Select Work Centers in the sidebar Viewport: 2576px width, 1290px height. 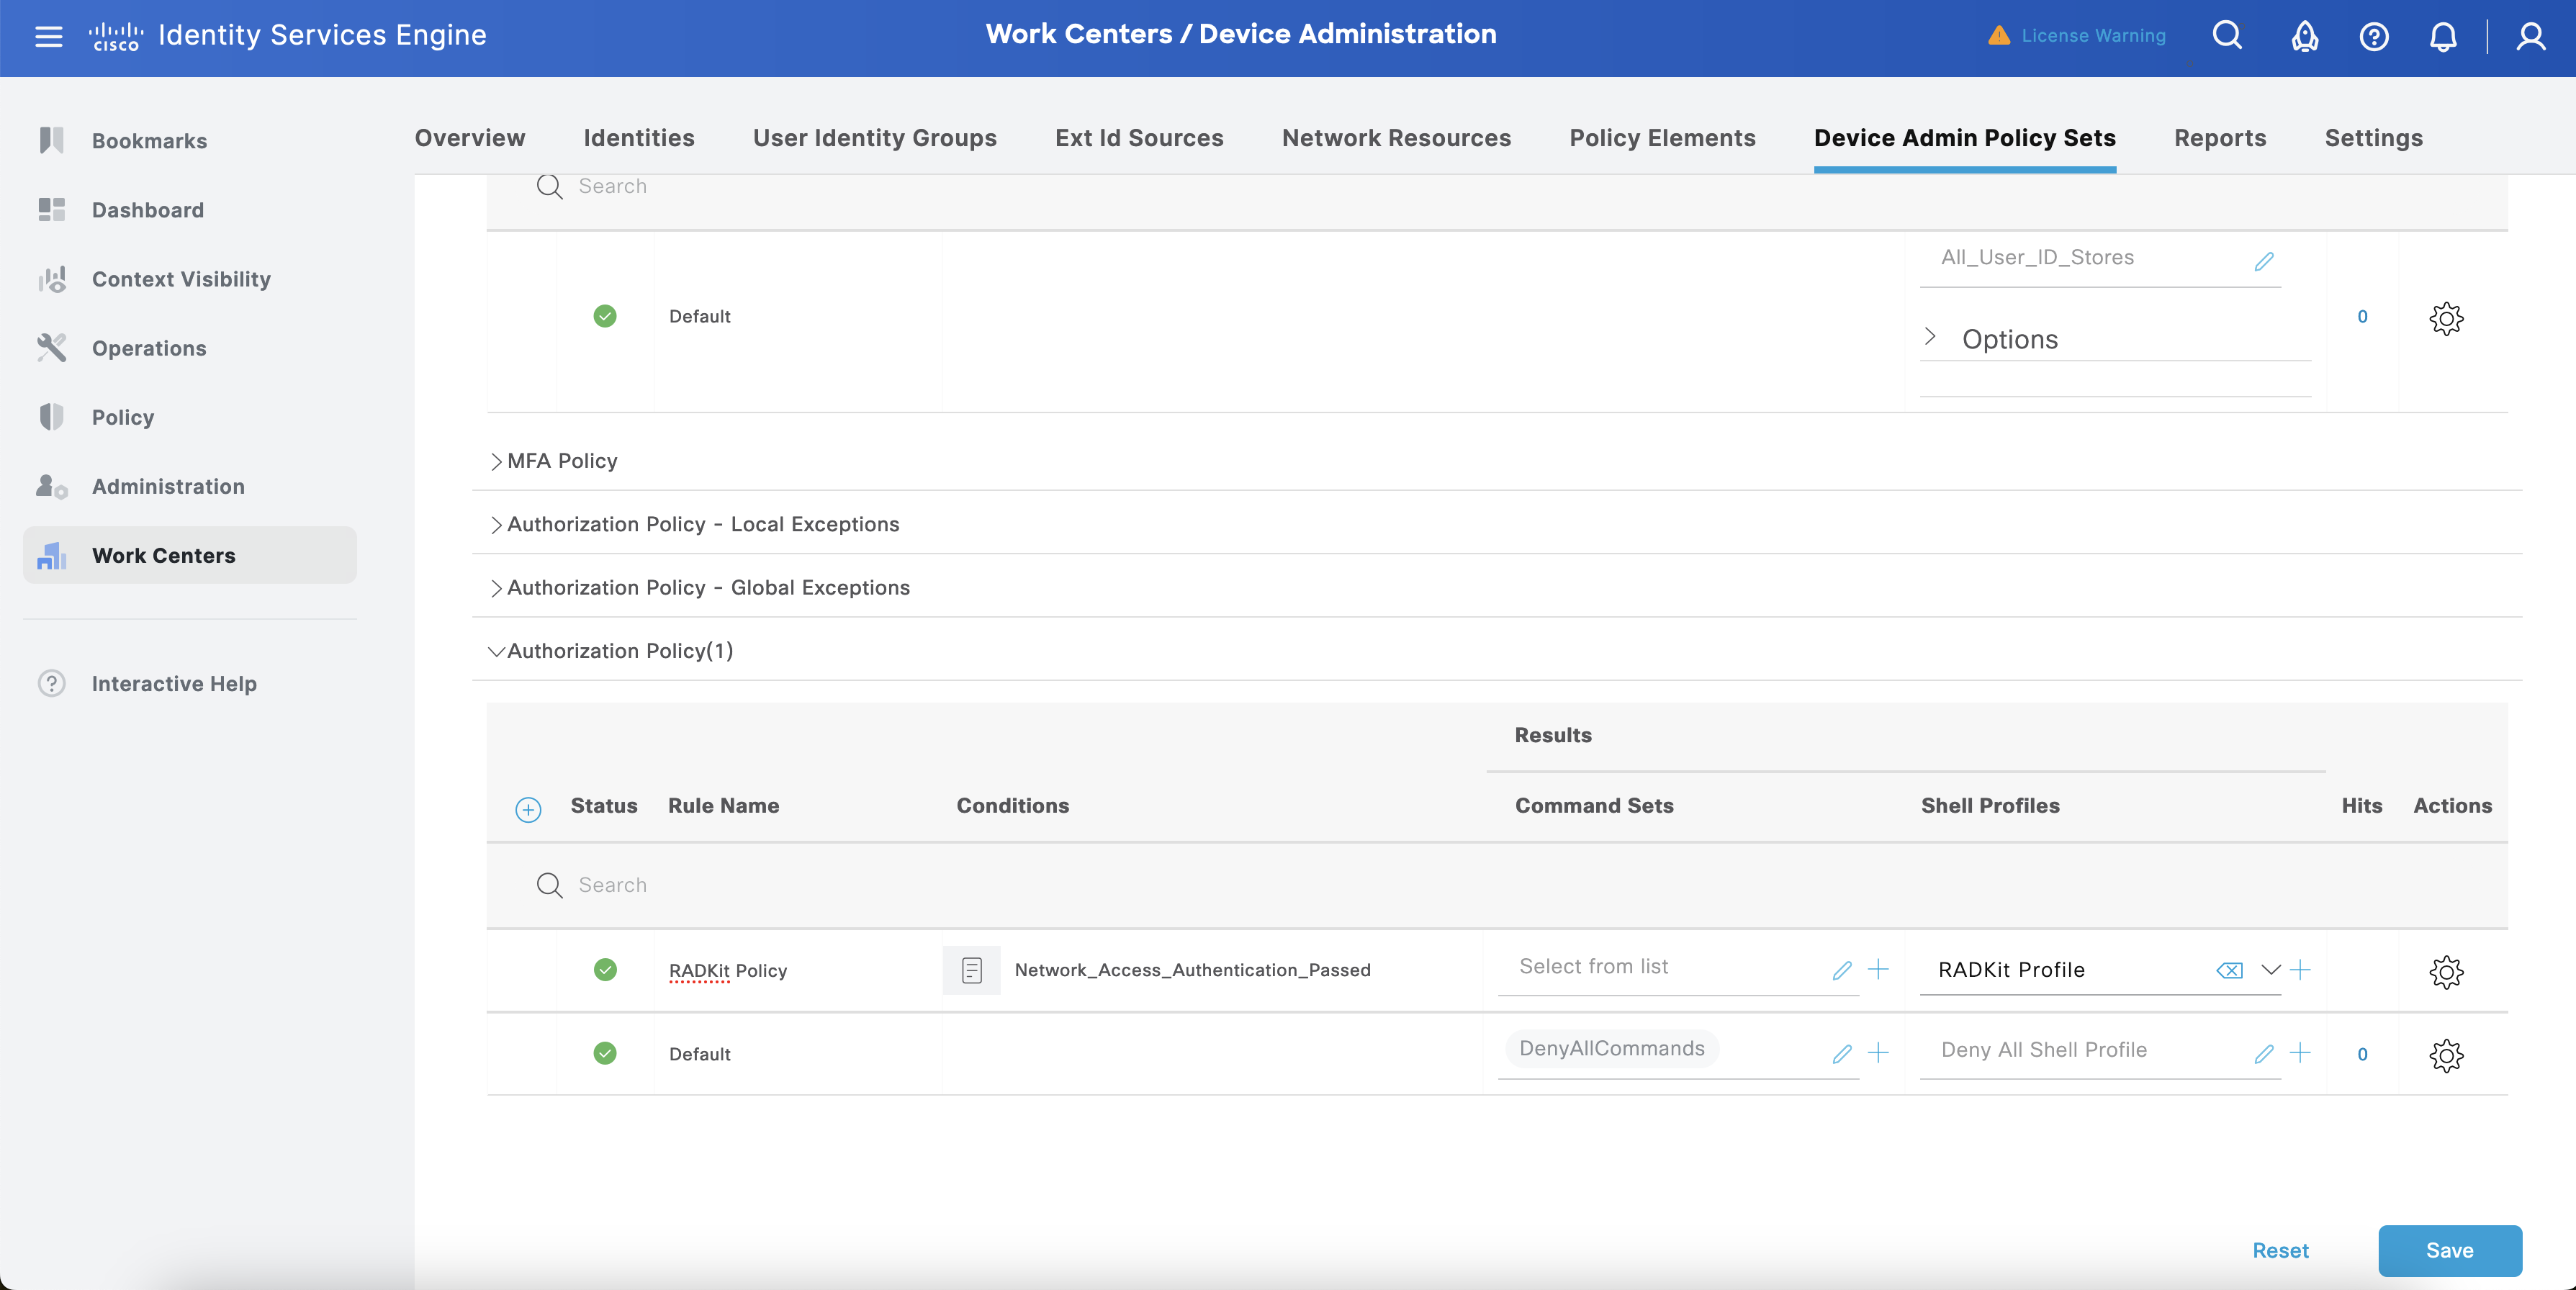pyautogui.click(x=190, y=555)
